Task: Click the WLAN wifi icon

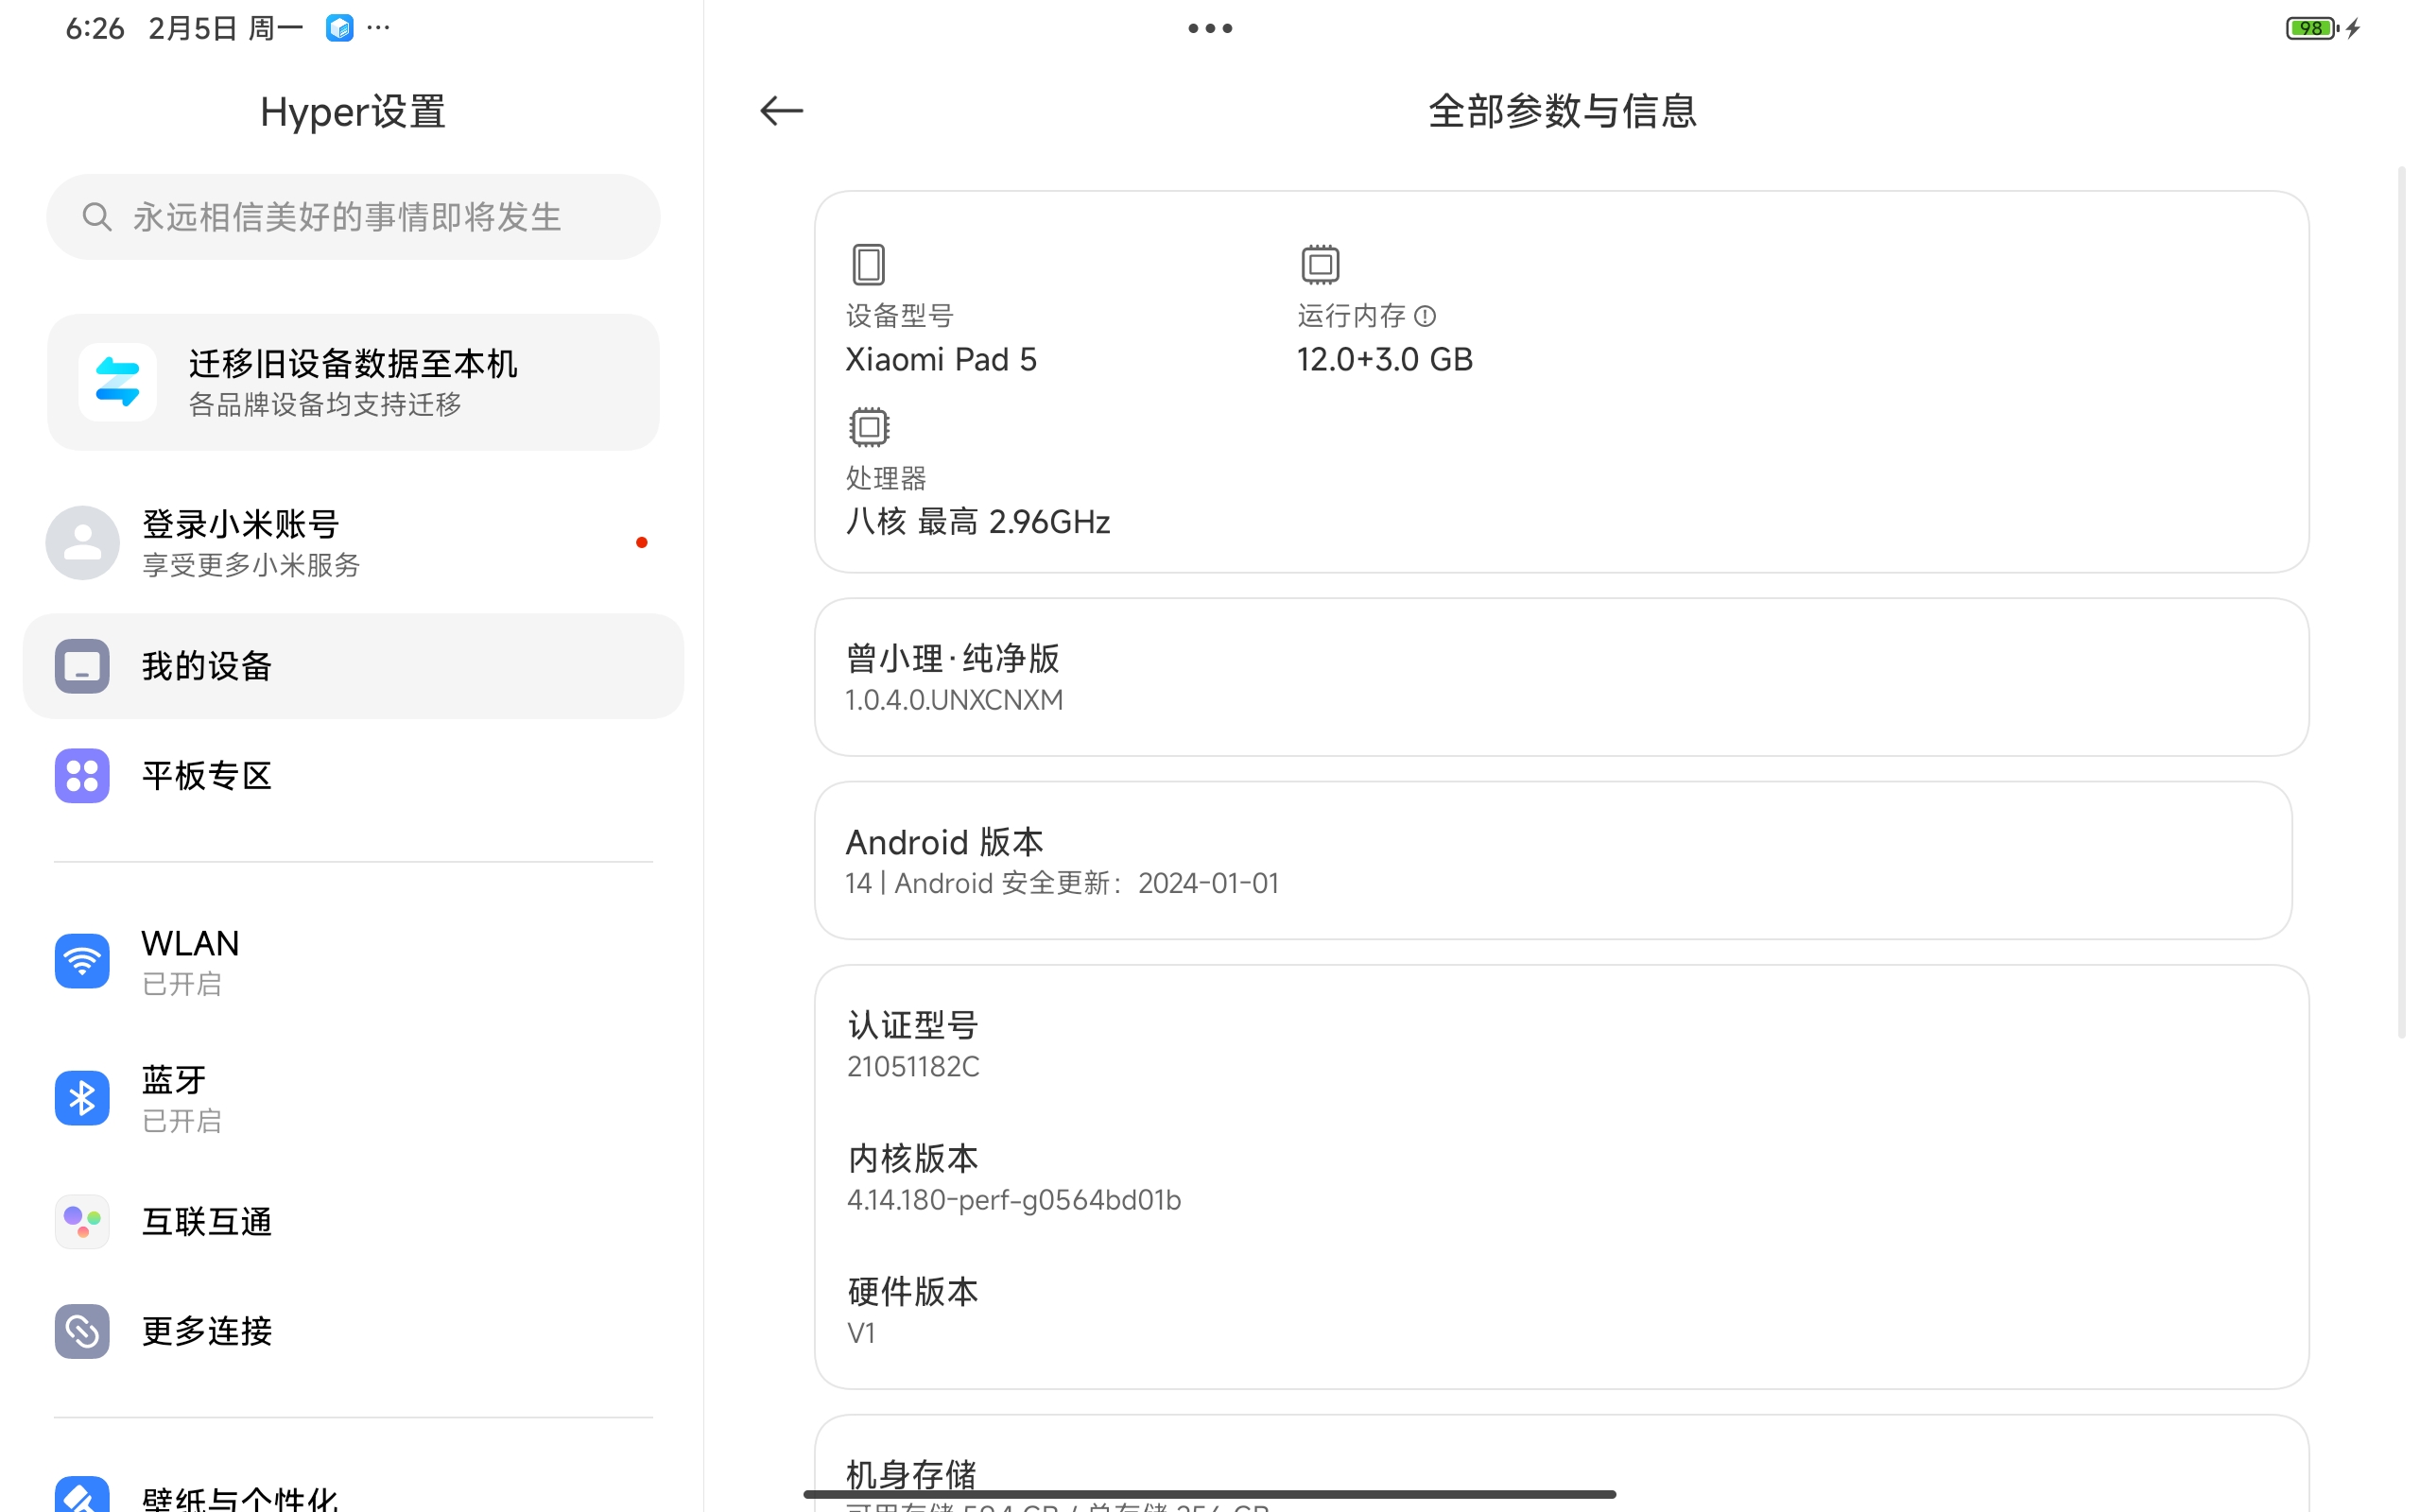Action: coord(82,961)
